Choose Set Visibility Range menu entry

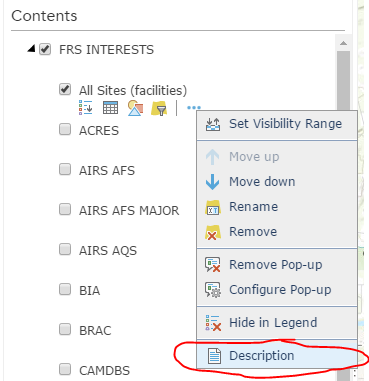pyautogui.click(x=277, y=124)
